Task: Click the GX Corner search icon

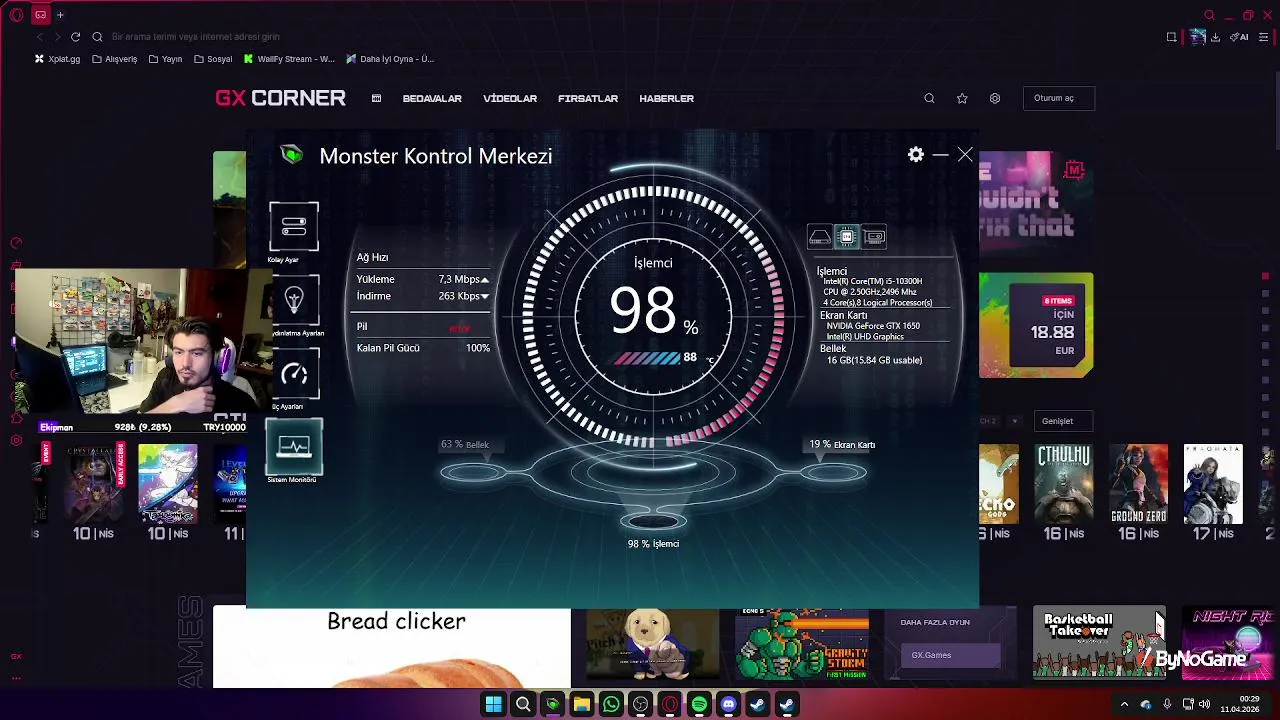Action: 929,98
